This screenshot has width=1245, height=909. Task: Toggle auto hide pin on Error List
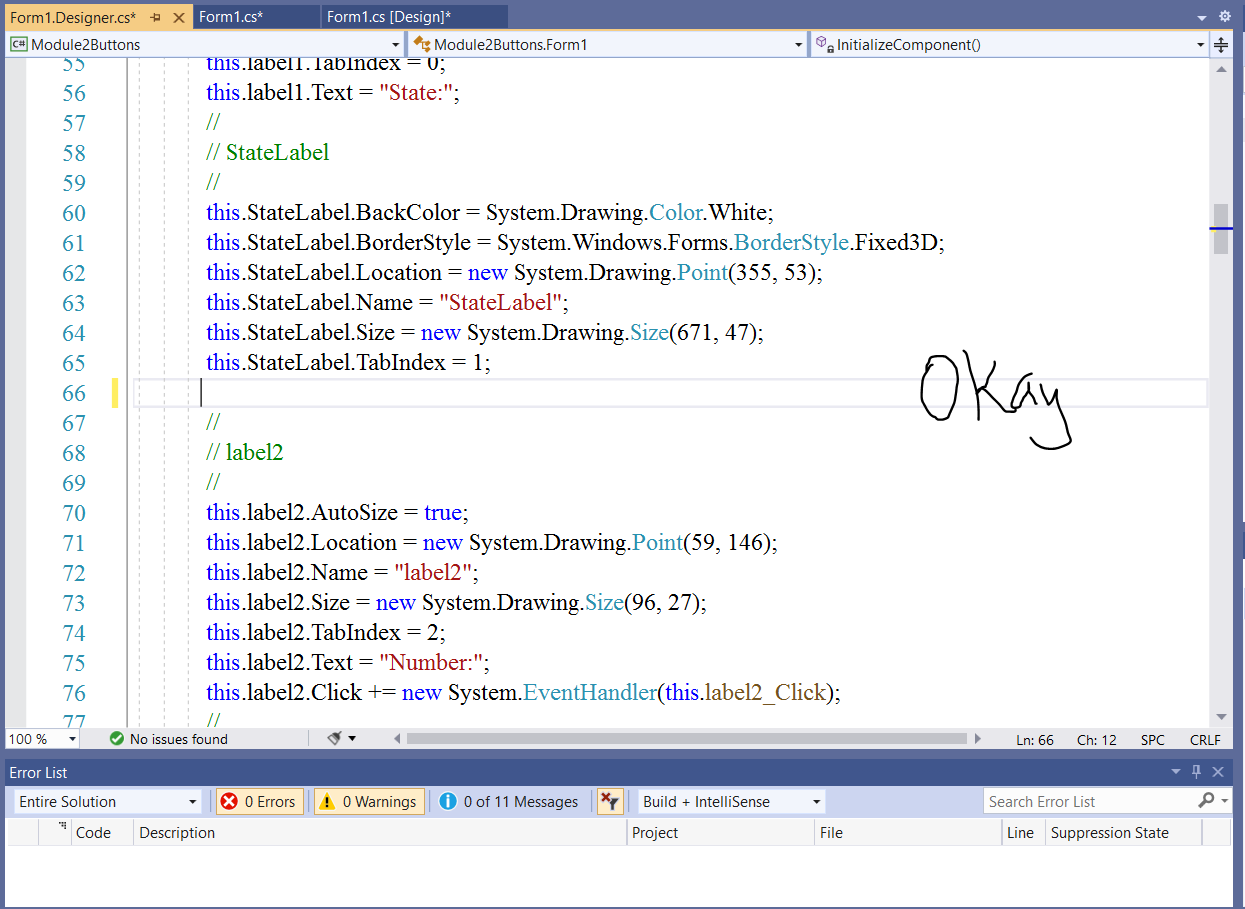click(1197, 772)
